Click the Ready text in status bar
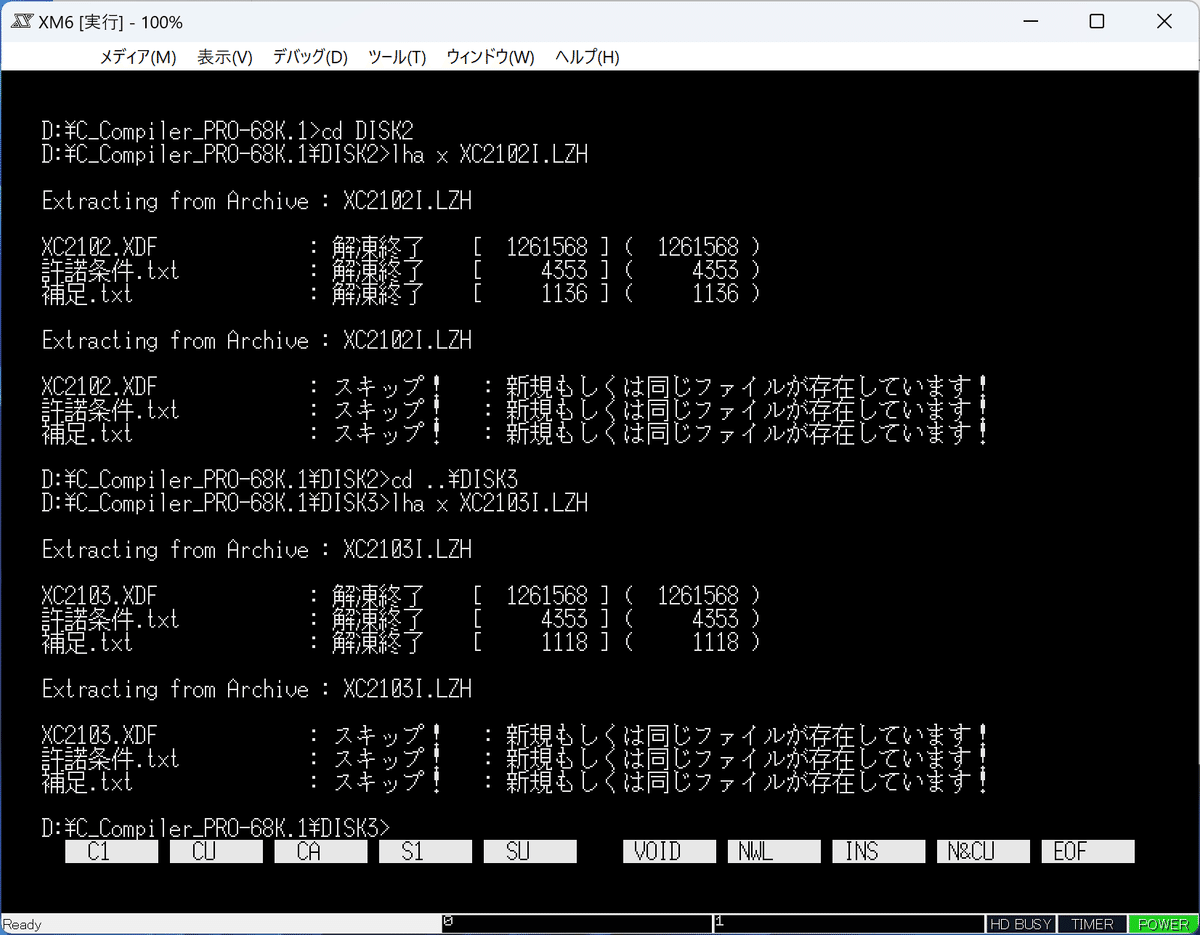Viewport: 1200px width, 935px height. 22,925
